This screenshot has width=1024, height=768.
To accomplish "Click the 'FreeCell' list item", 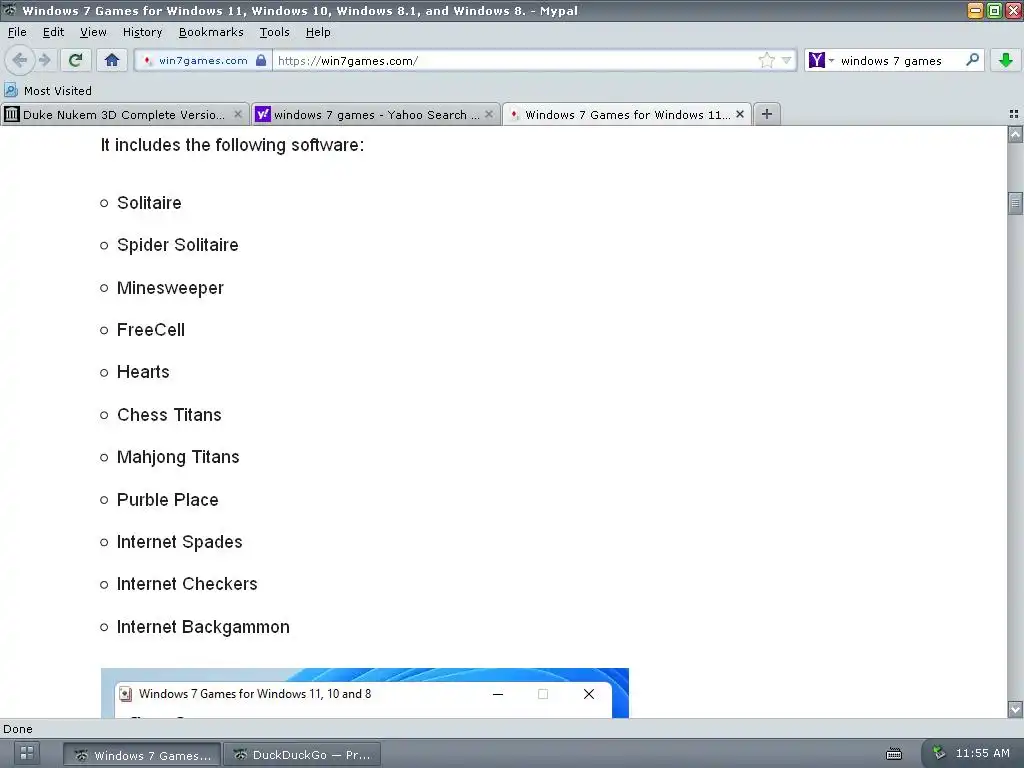I will pyautogui.click(x=151, y=330).
